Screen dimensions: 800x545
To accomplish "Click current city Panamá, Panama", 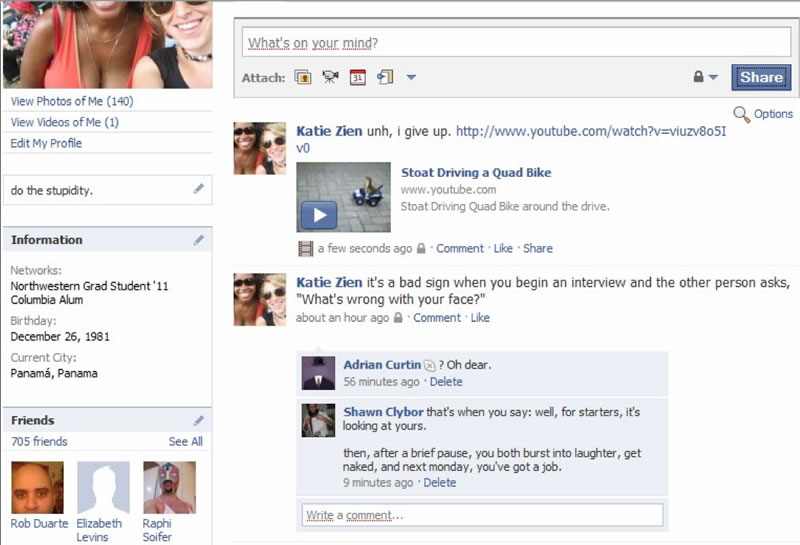I will pyautogui.click(x=54, y=374).
